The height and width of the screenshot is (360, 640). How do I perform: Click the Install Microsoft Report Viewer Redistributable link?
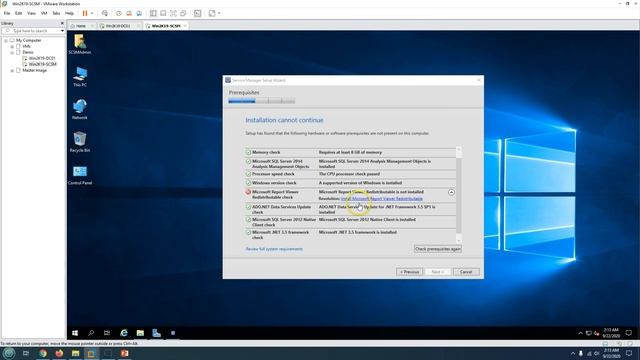tap(382, 199)
